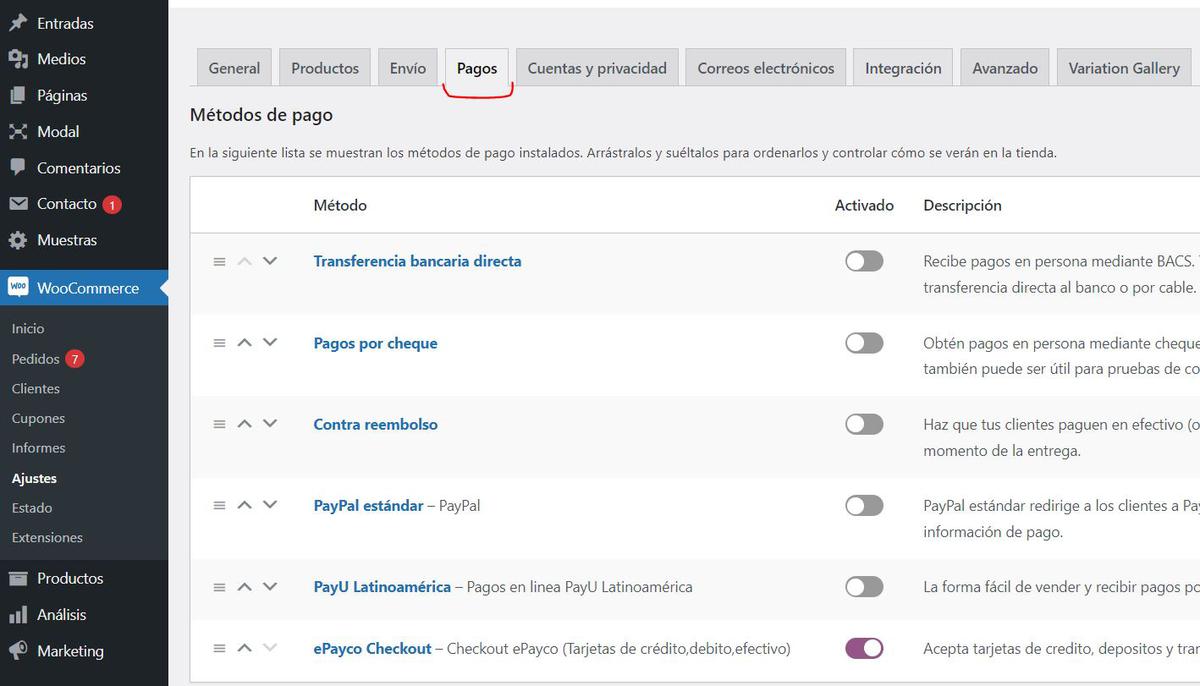1200x686 pixels.
Task: Click the up arrow beside Contra reembolso
Action: point(244,424)
